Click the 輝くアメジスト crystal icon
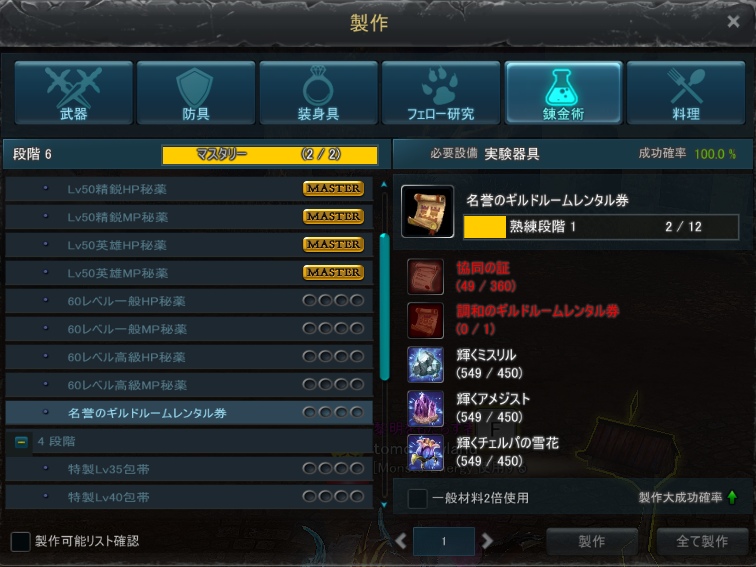This screenshot has height=567, width=756. [x=425, y=408]
